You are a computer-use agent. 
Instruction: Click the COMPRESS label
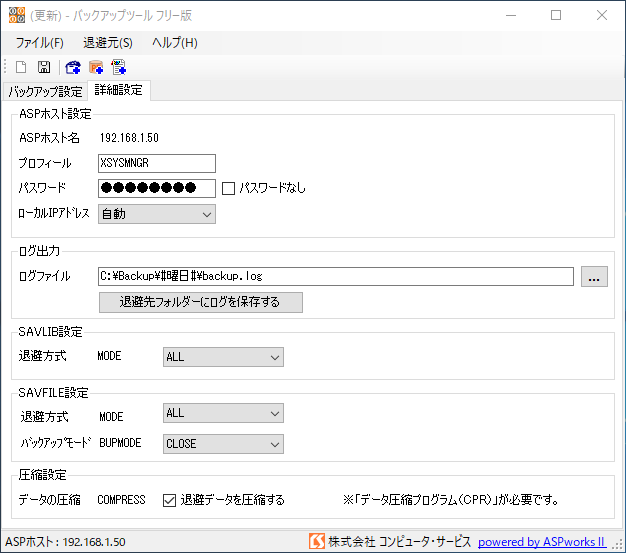pos(121,500)
